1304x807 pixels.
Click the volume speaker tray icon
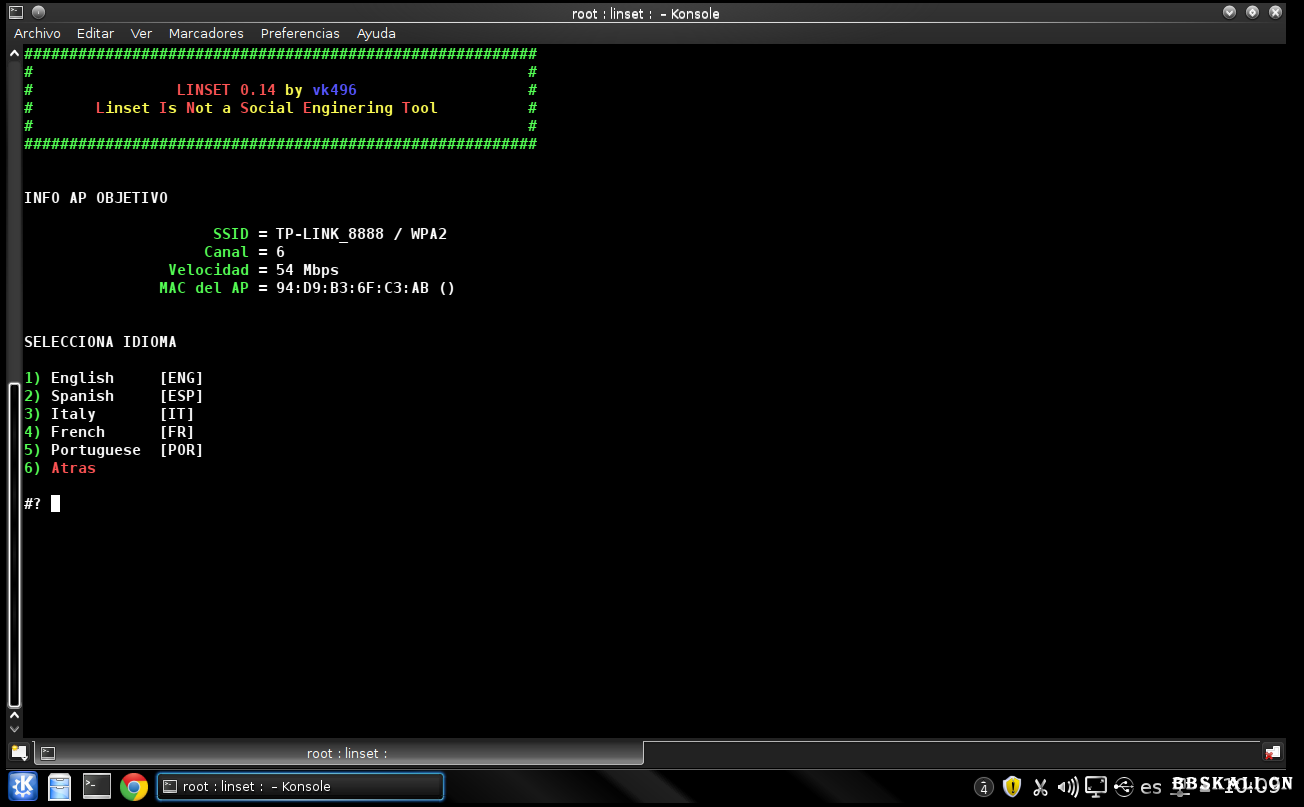(x=1068, y=787)
